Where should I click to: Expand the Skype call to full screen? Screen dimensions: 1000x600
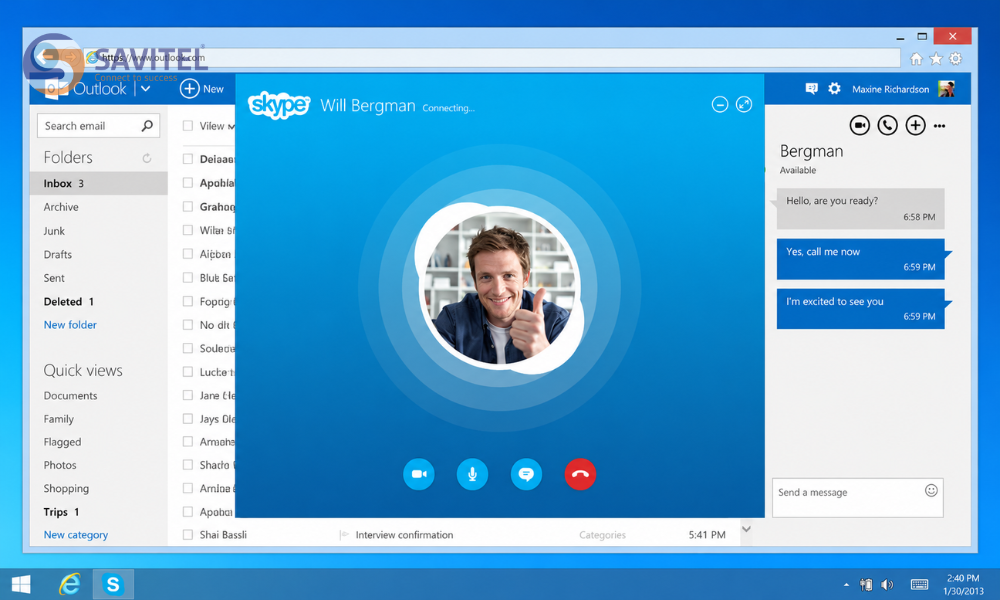[x=744, y=105]
